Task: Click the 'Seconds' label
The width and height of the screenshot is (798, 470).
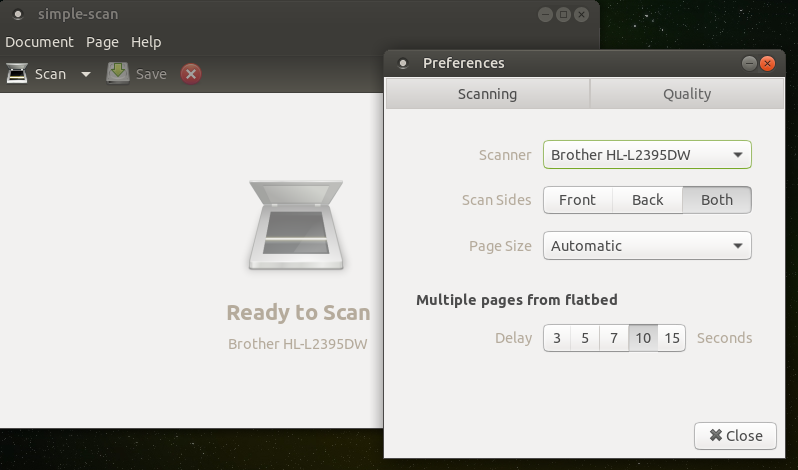Action: click(x=725, y=338)
